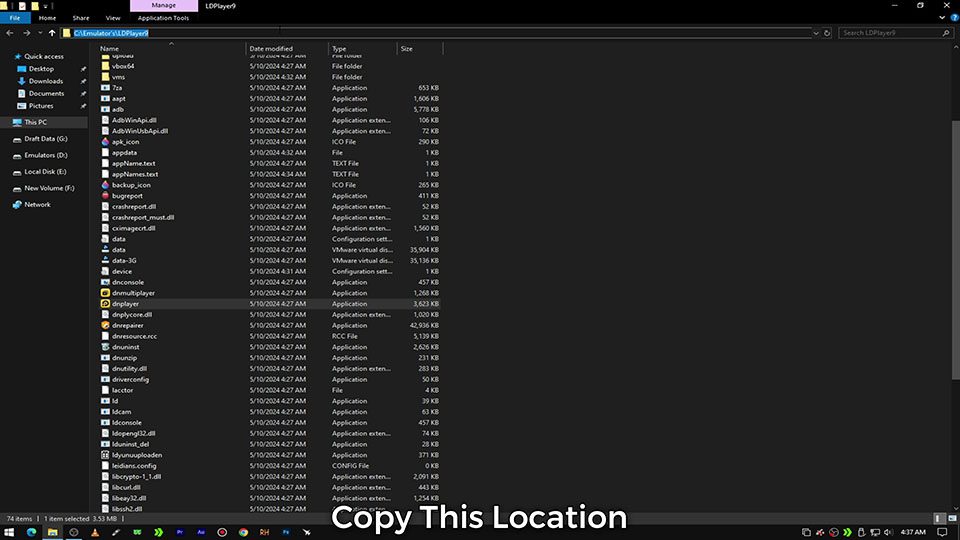
Task: Switch to the Home ribbon tab
Action: point(47,18)
